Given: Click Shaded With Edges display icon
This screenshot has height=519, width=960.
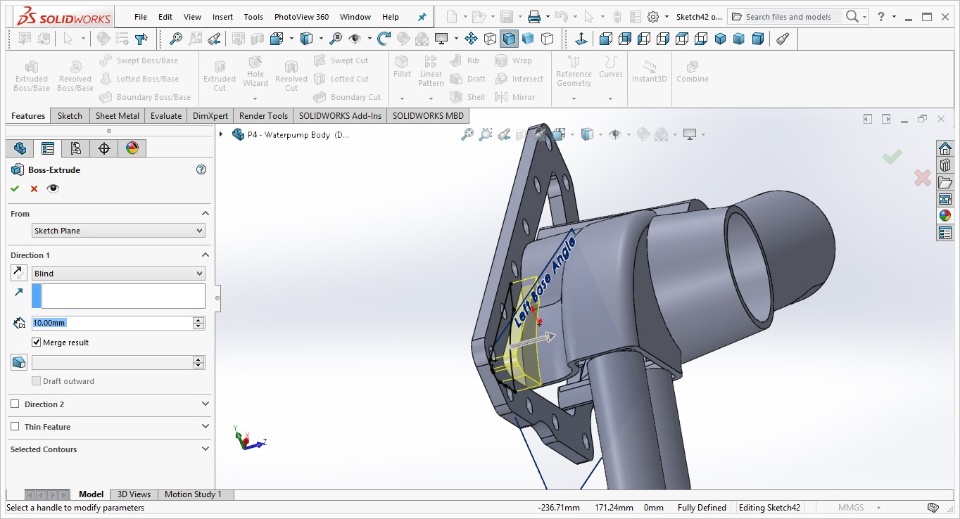Looking at the screenshot, I should pos(509,39).
